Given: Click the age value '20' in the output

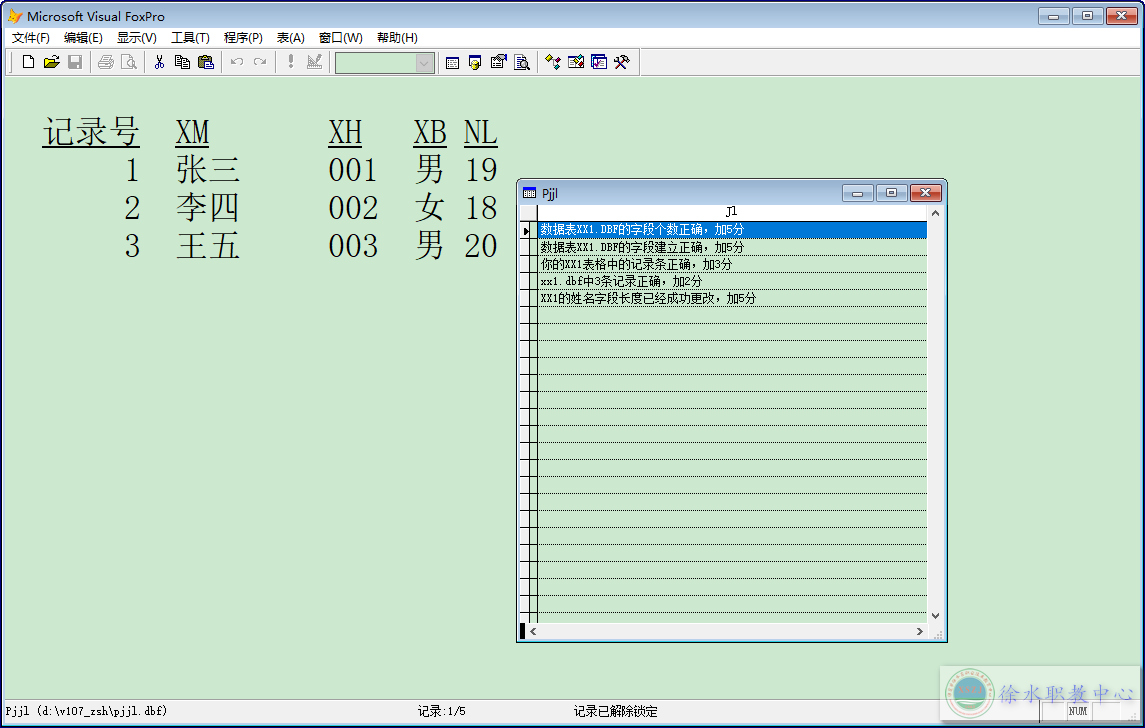Looking at the screenshot, I should 481,246.
